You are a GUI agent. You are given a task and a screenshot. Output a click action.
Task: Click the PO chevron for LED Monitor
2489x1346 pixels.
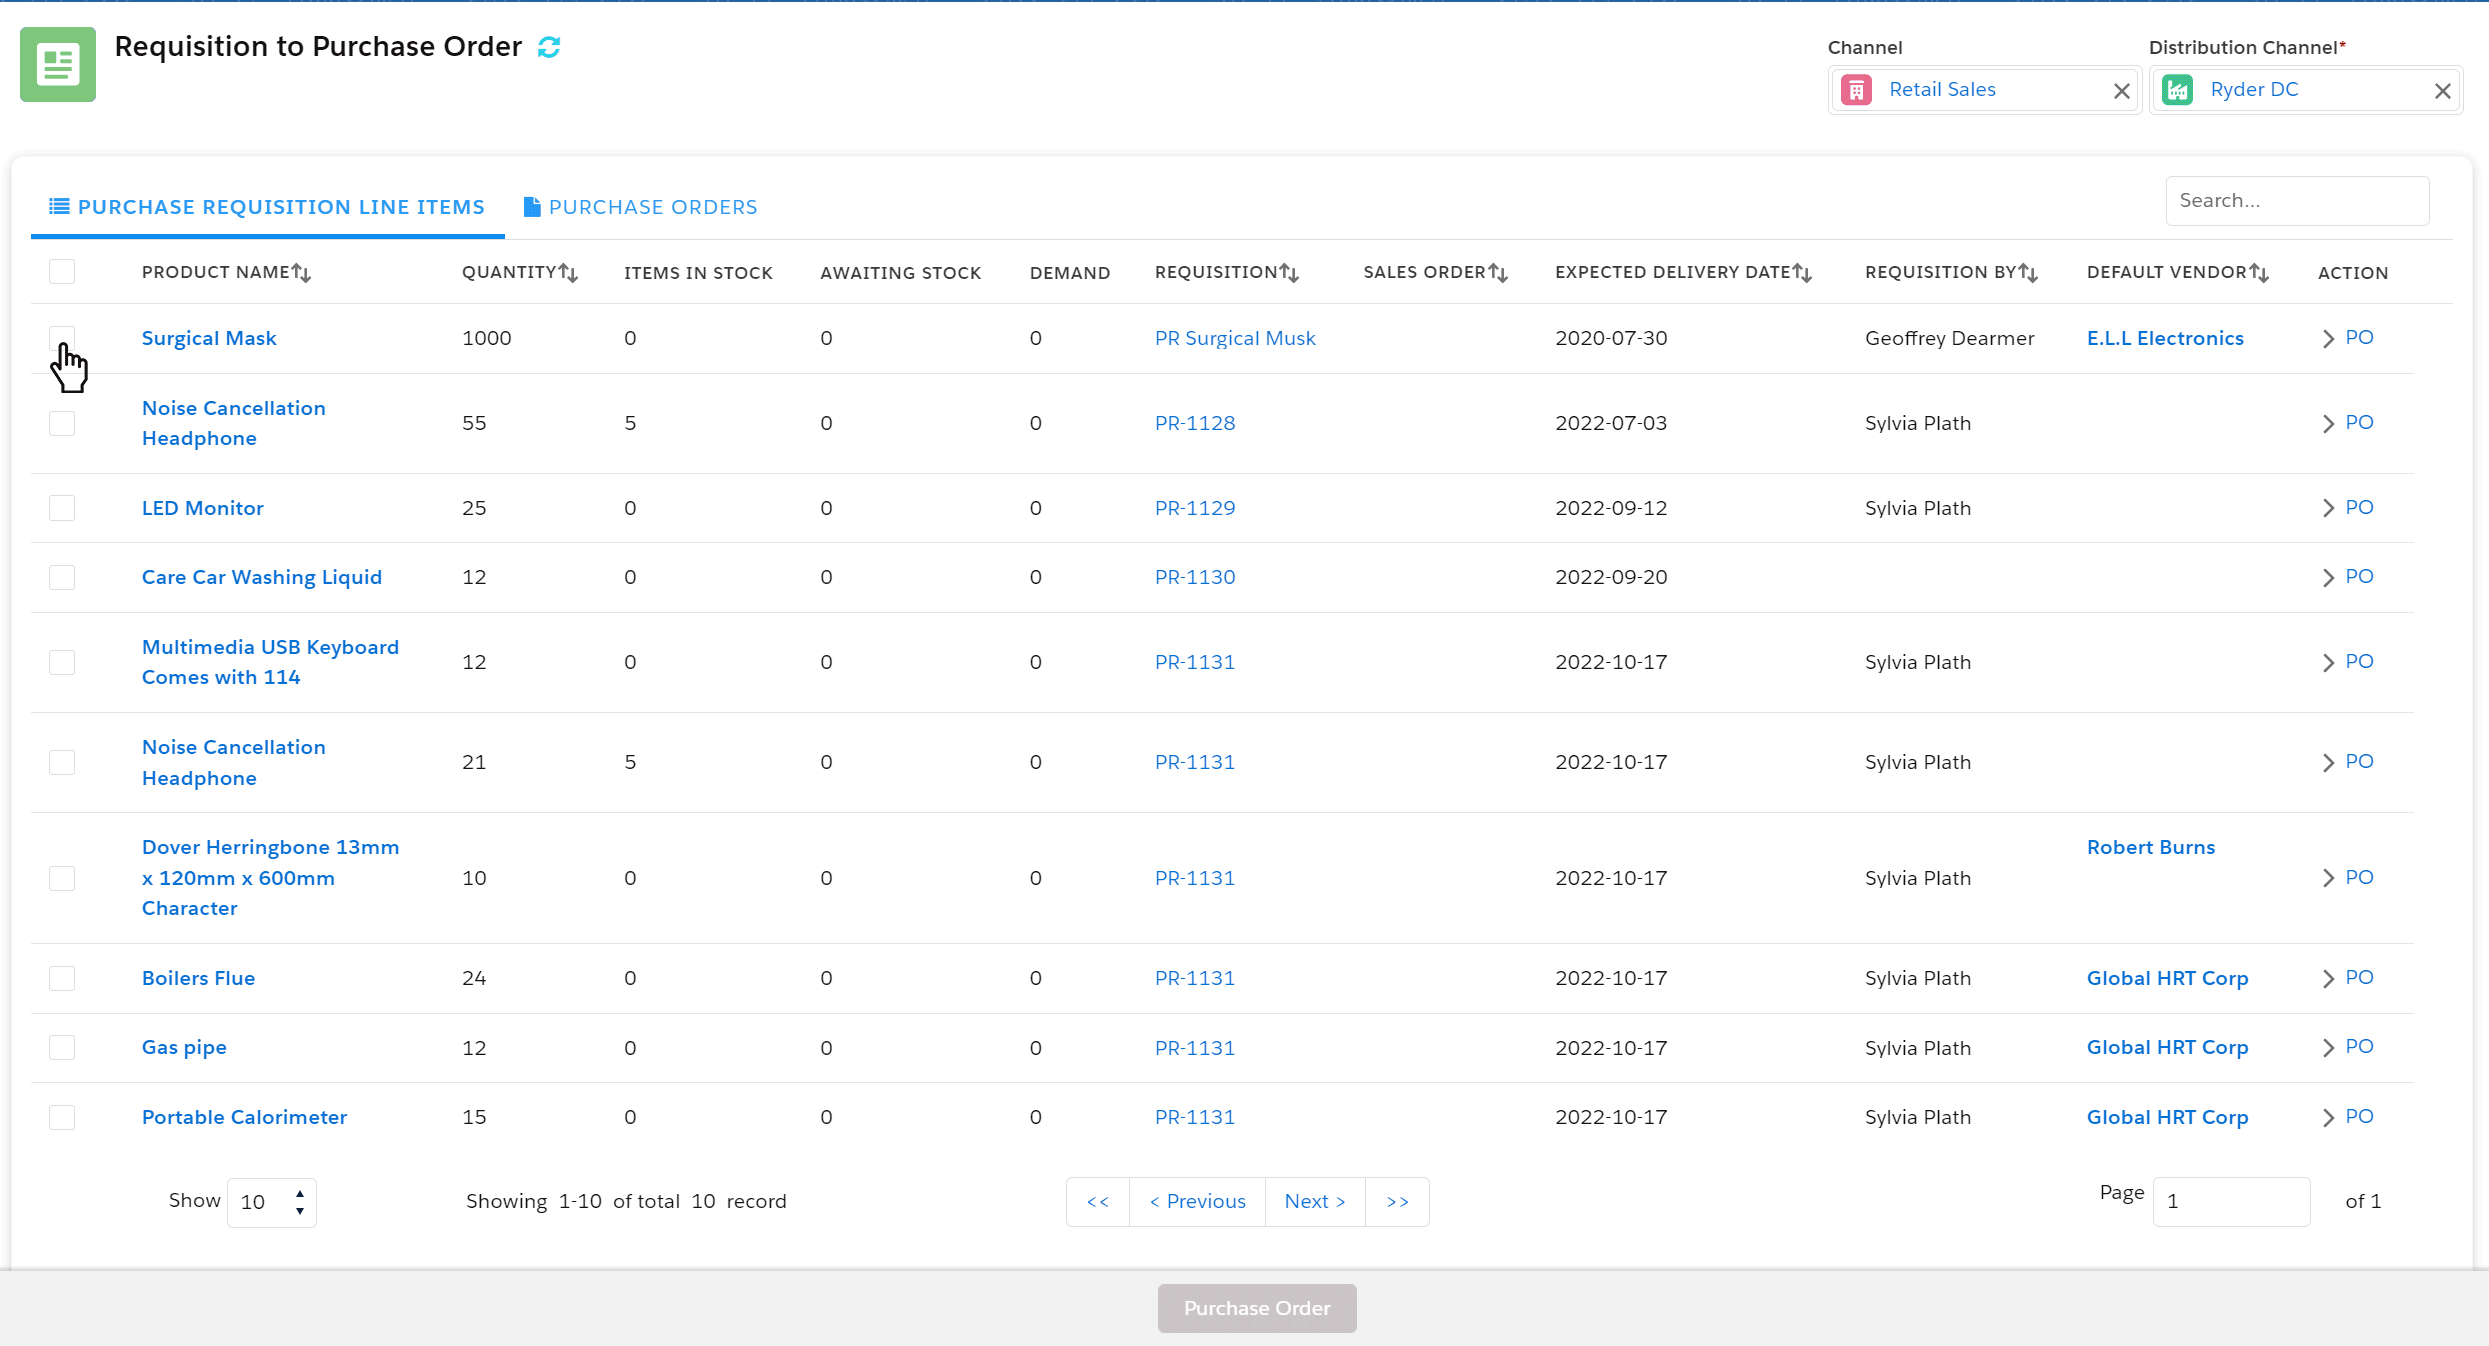pyautogui.click(x=2328, y=508)
